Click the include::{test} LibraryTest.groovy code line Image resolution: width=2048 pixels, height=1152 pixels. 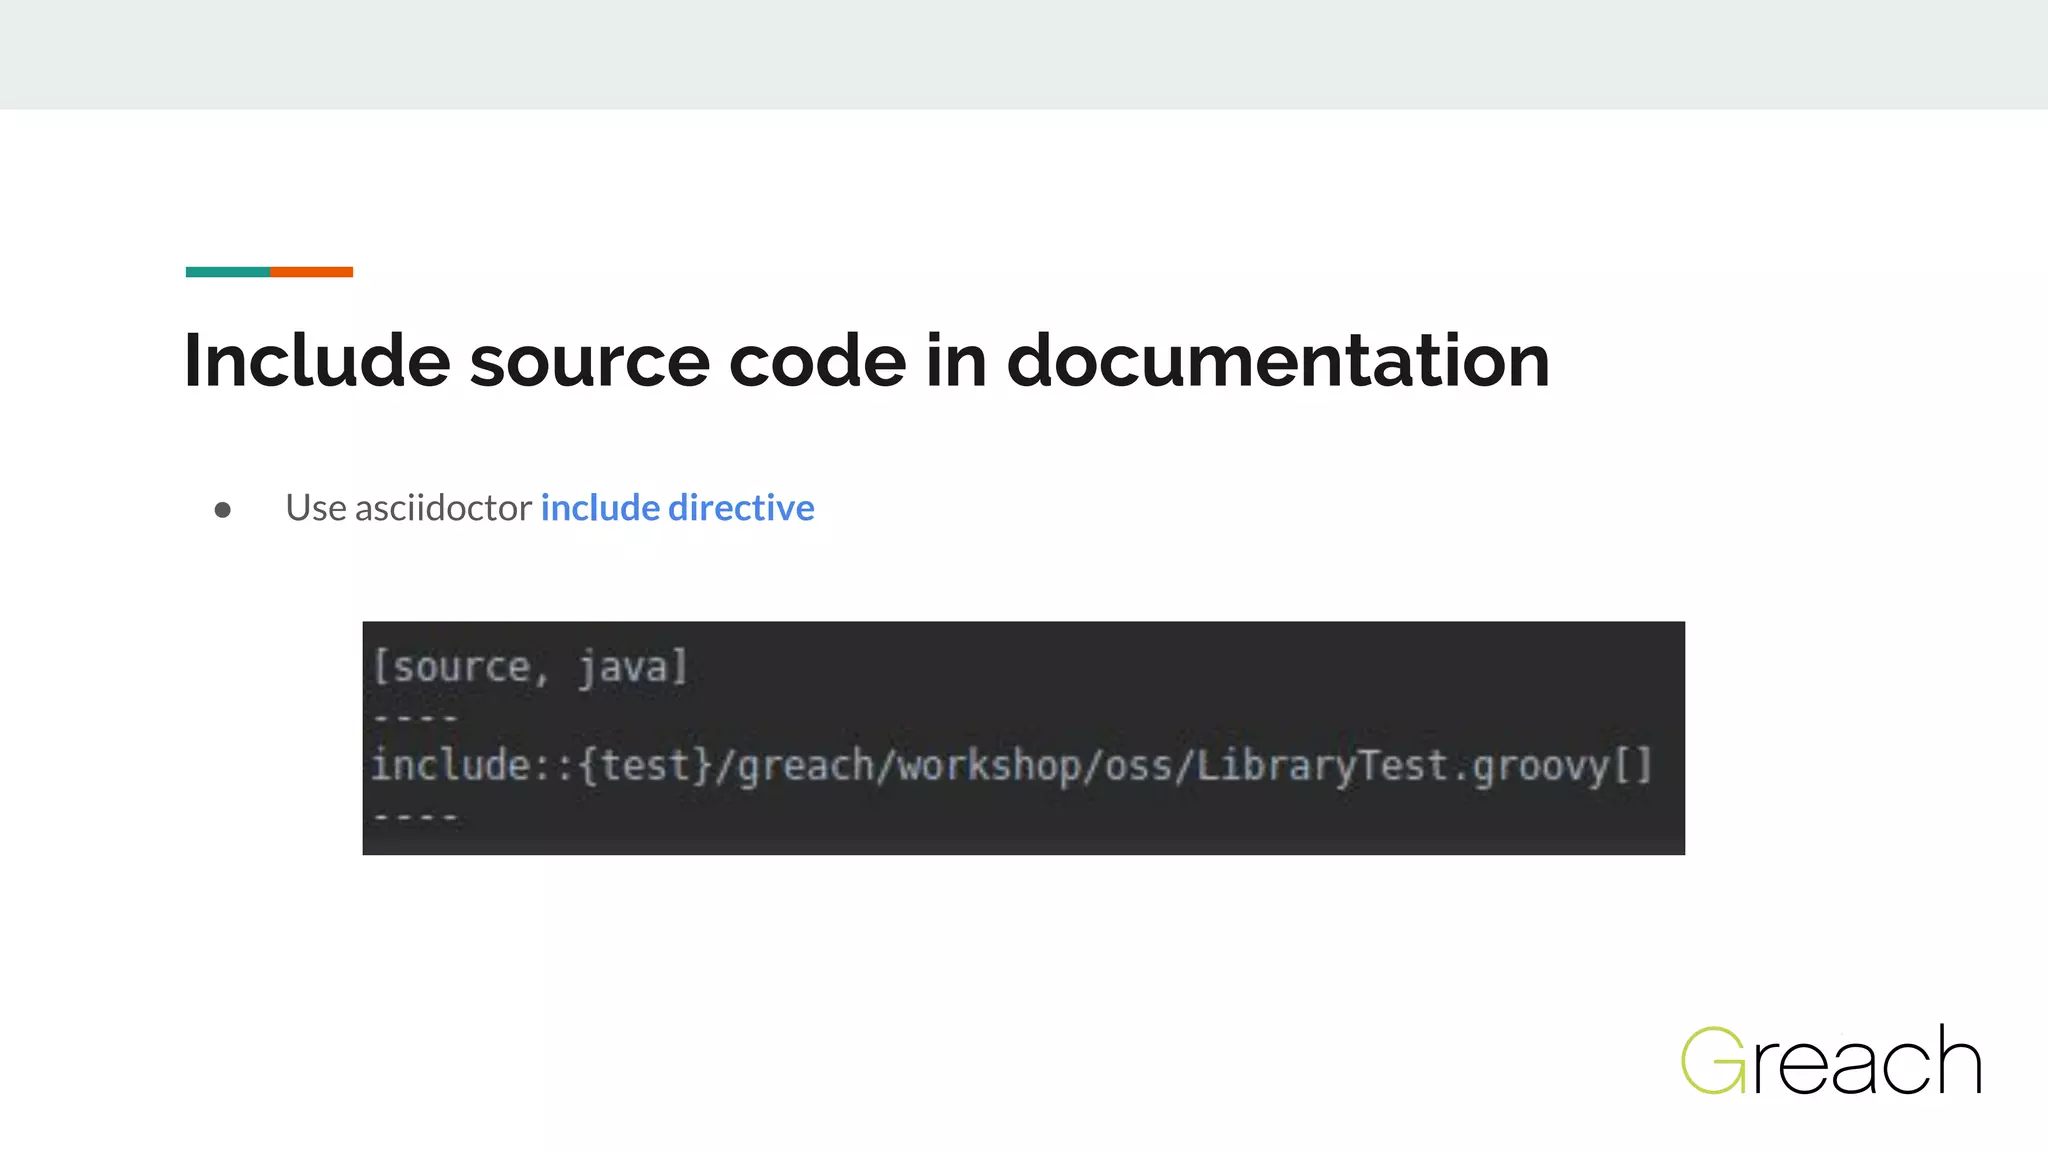point(1011,766)
